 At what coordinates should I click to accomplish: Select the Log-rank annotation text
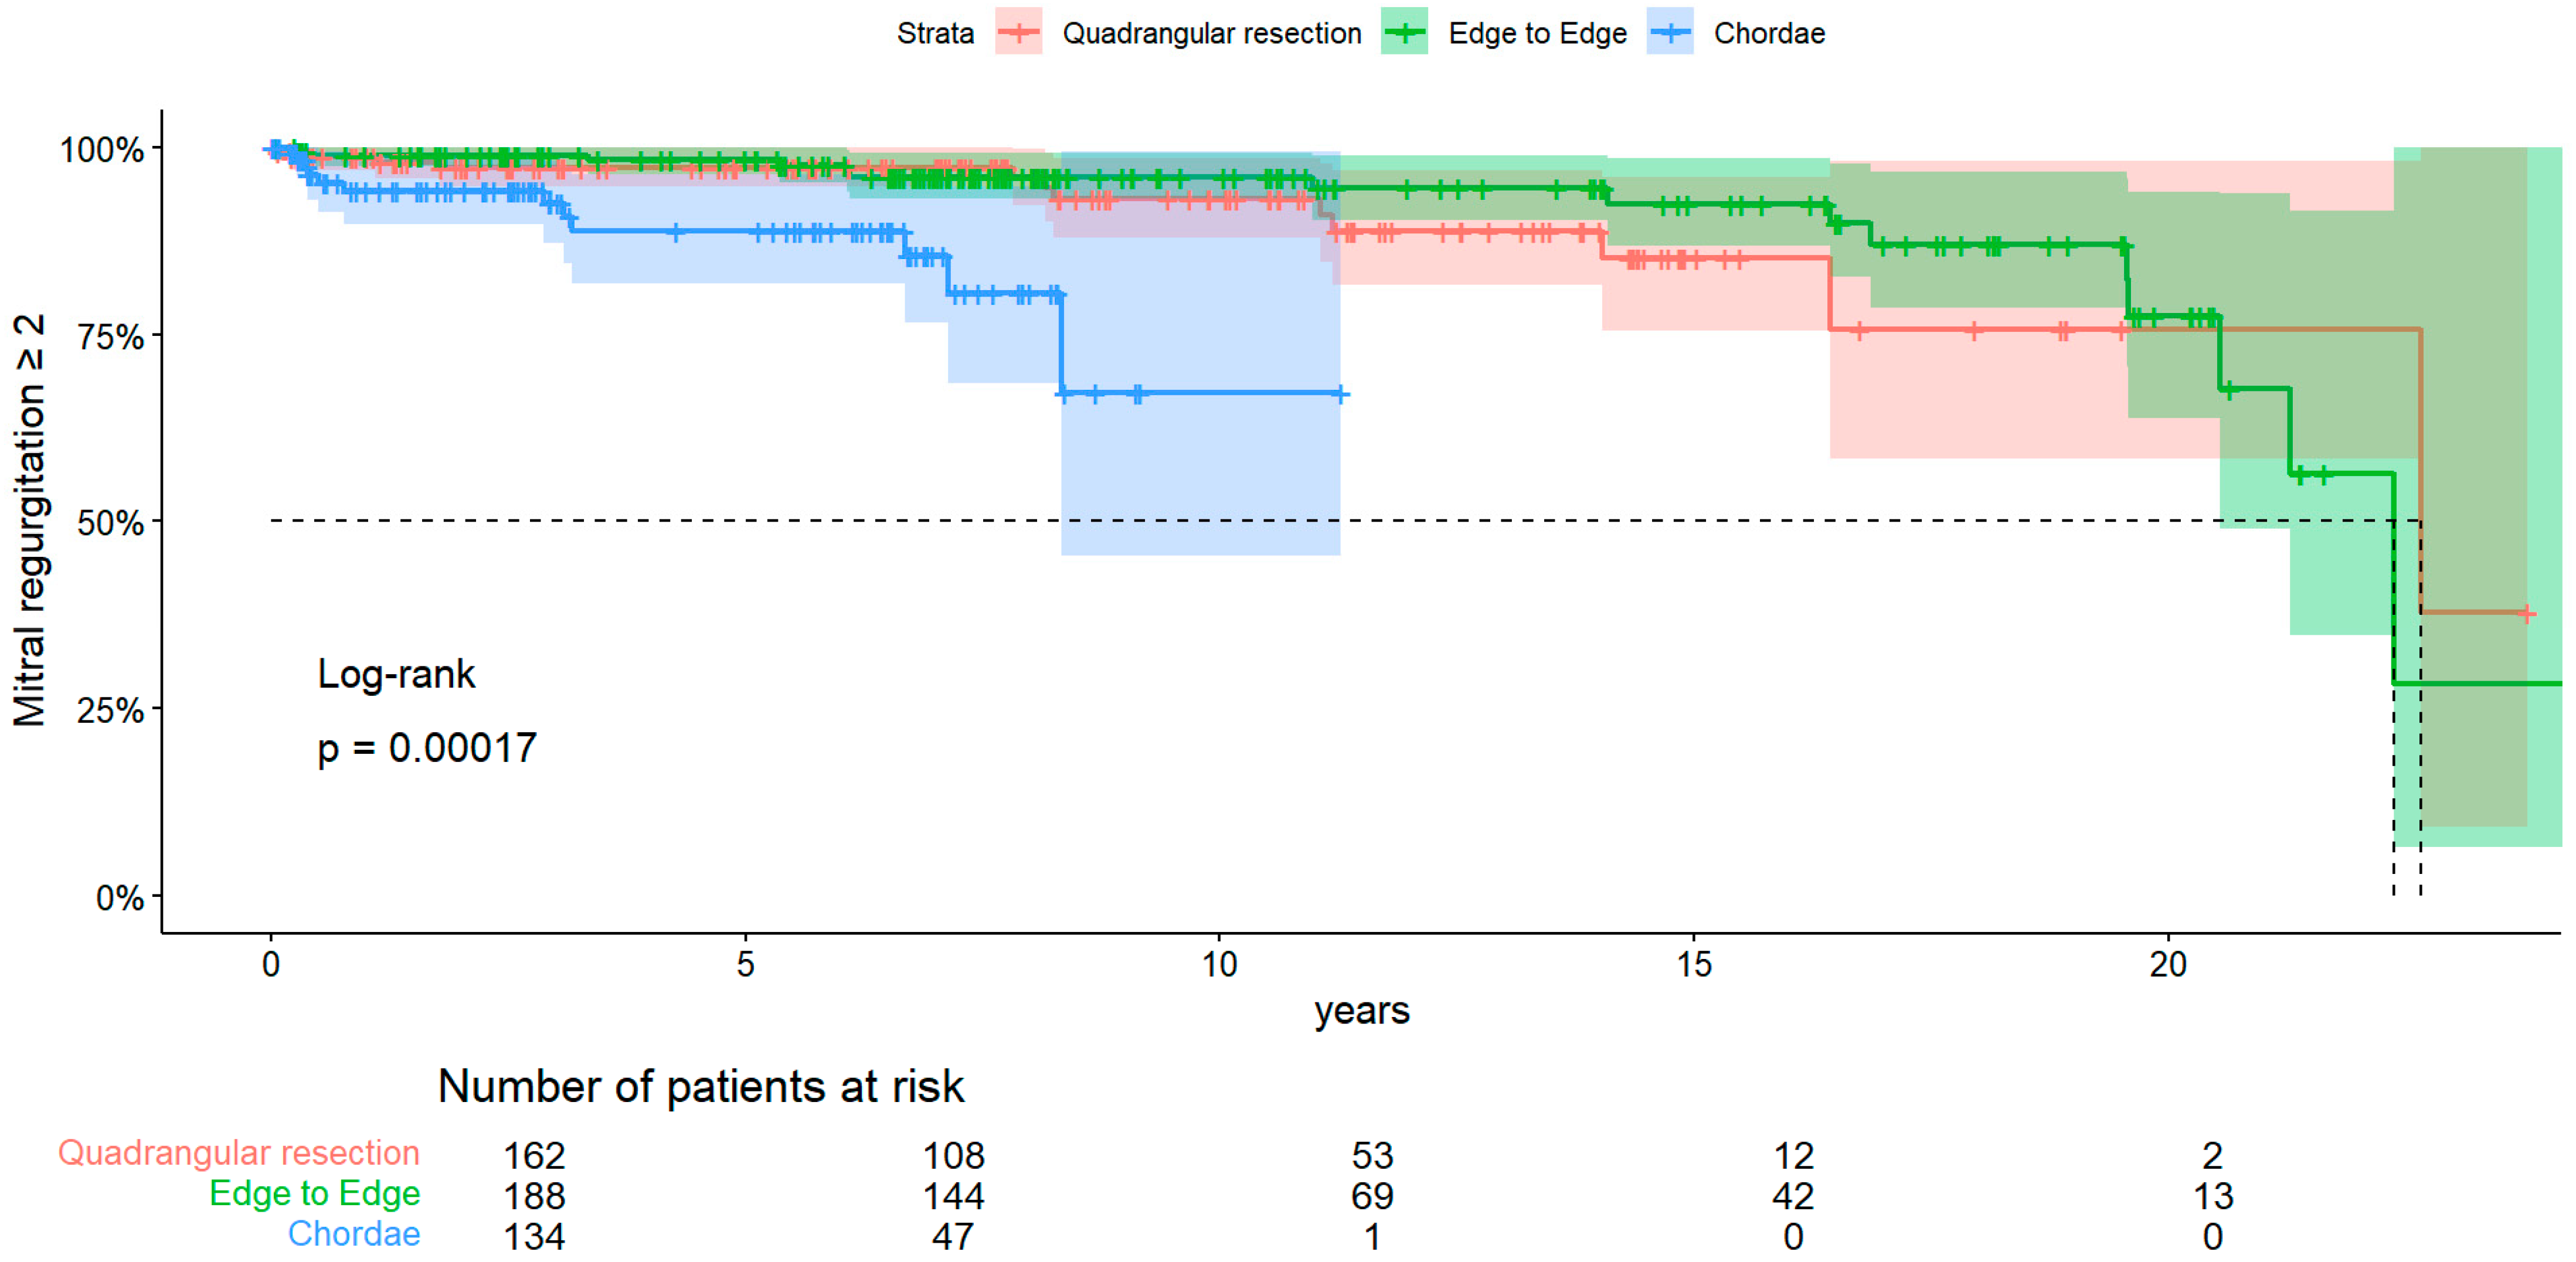[396, 674]
